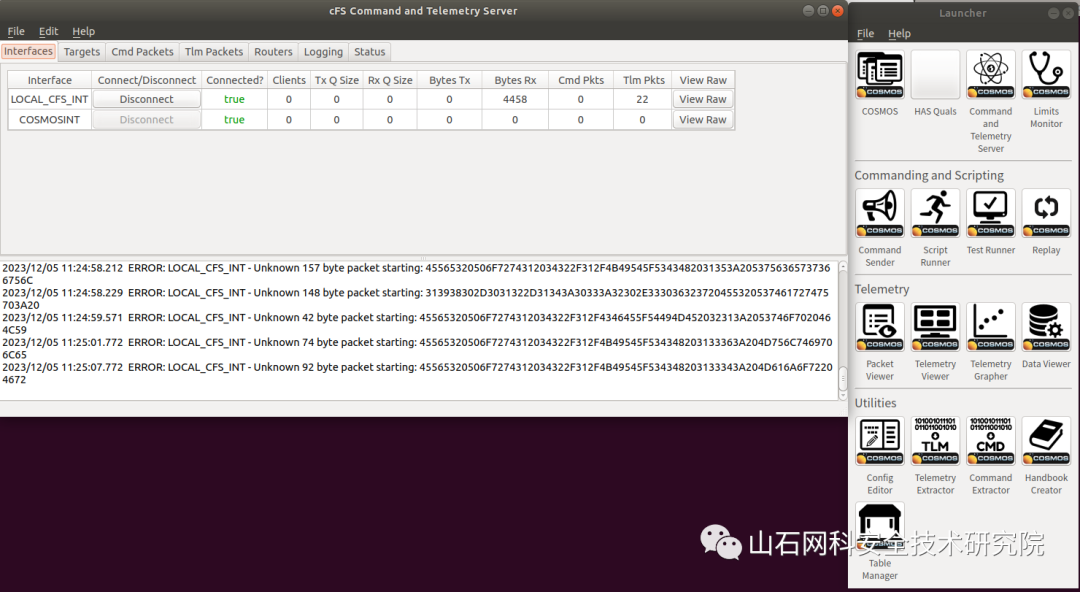The width and height of the screenshot is (1080, 592).
Task: Open the Launcher File menu
Action: [866, 33]
